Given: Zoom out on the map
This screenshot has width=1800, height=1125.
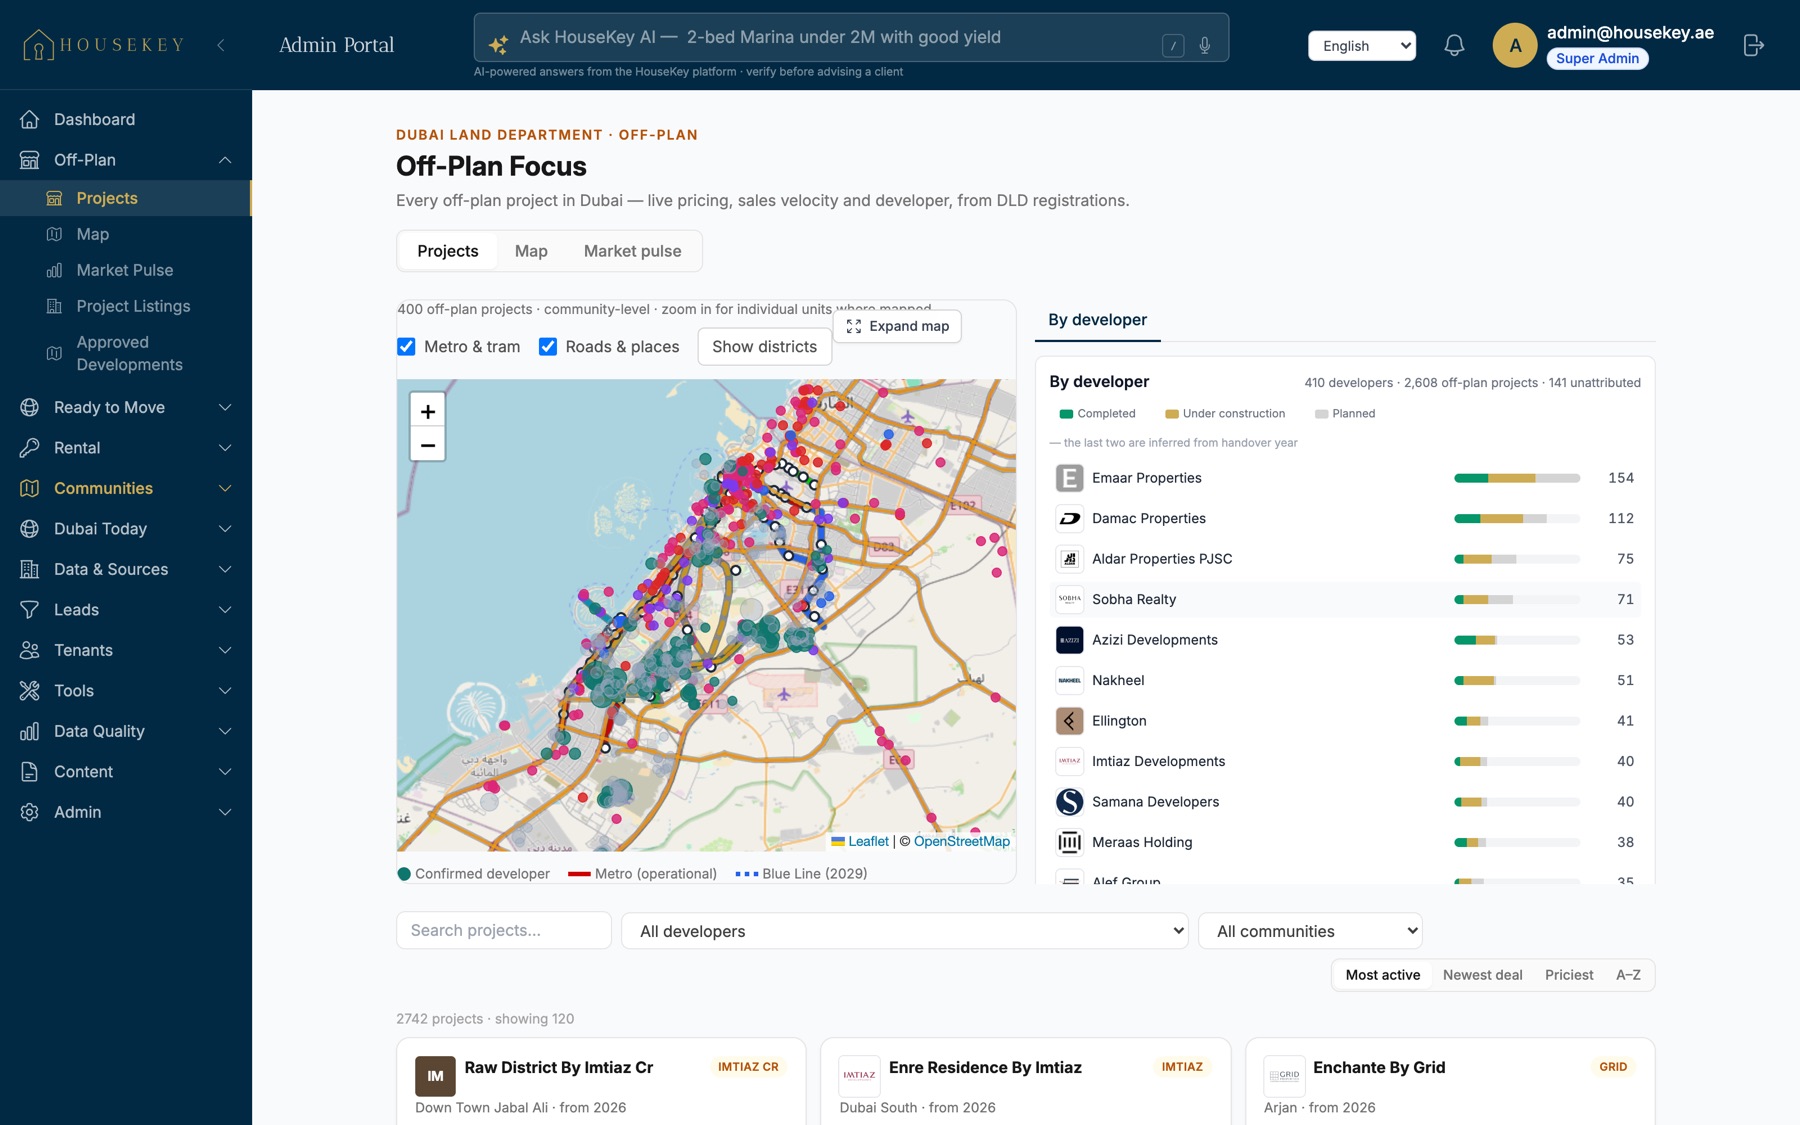Looking at the screenshot, I should coord(428,445).
